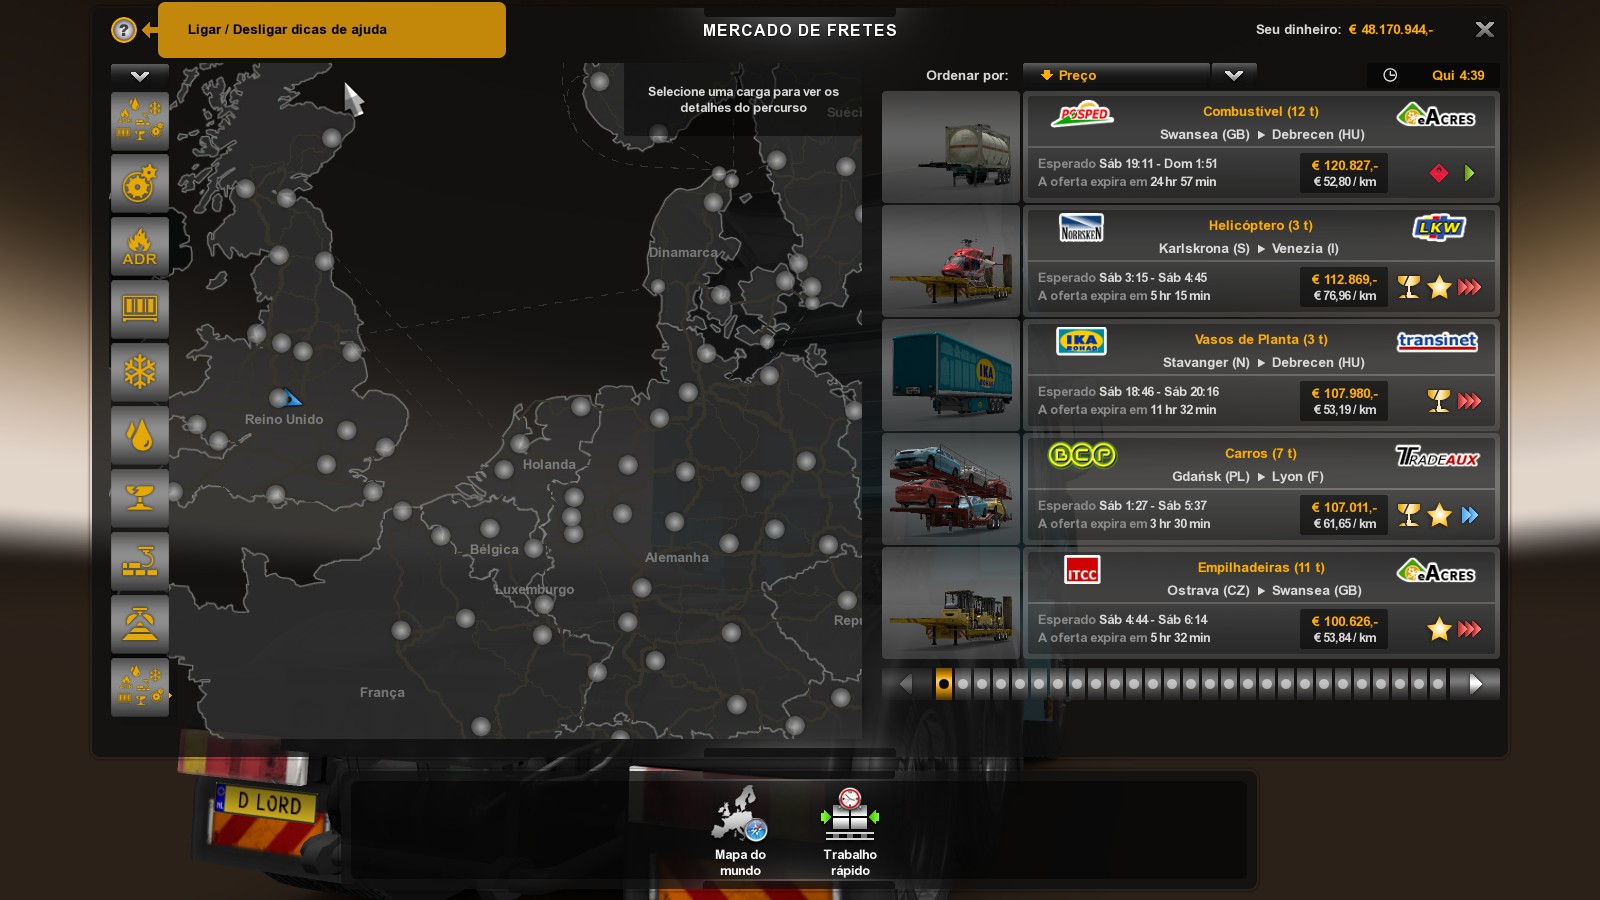Open Mapa do mundo
This screenshot has width=1600, height=900.
pyautogui.click(x=740, y=832)
